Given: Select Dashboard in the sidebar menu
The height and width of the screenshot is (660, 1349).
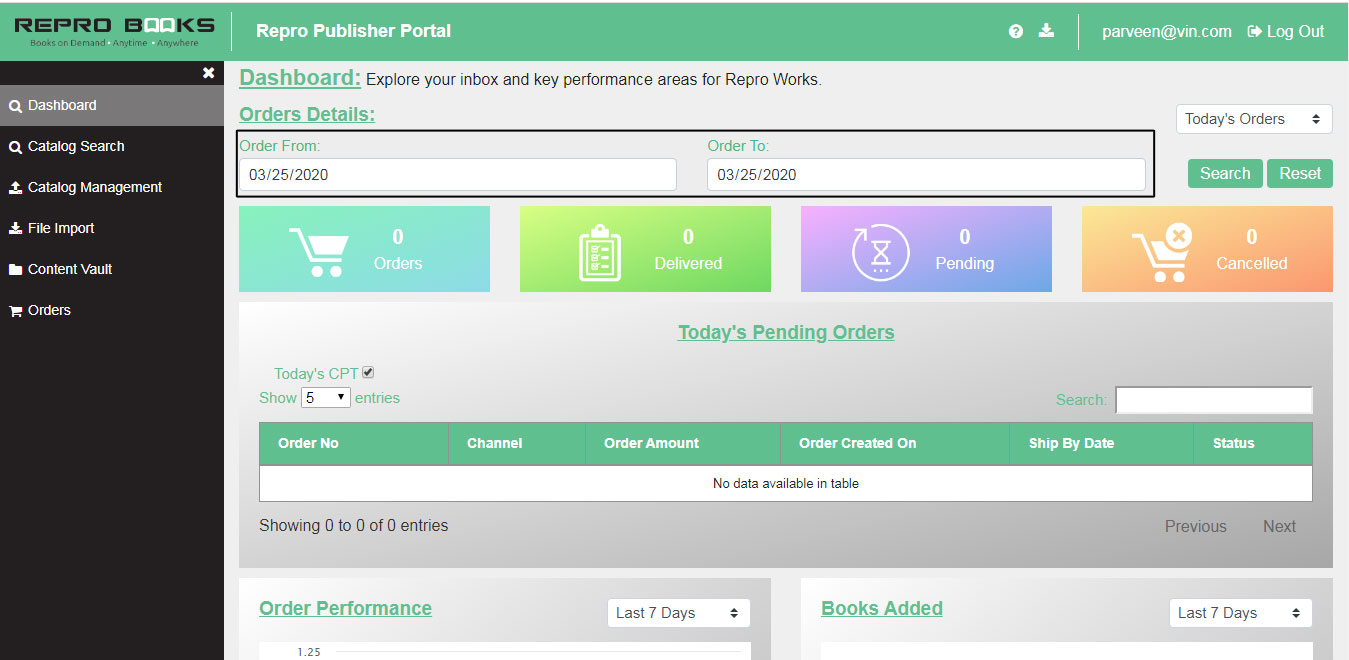Looking at the screenshot, I should [x=60, y=104].
